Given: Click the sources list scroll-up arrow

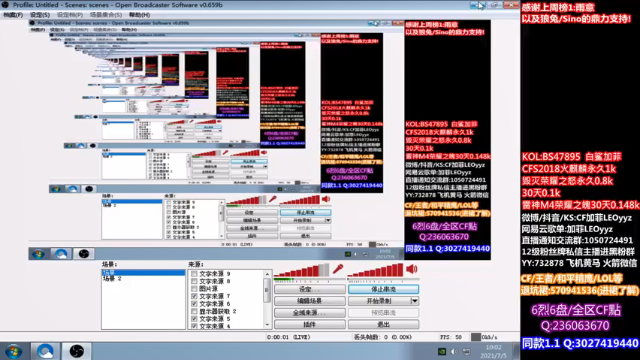Looking at the screenshot, I should click(267, 274).
